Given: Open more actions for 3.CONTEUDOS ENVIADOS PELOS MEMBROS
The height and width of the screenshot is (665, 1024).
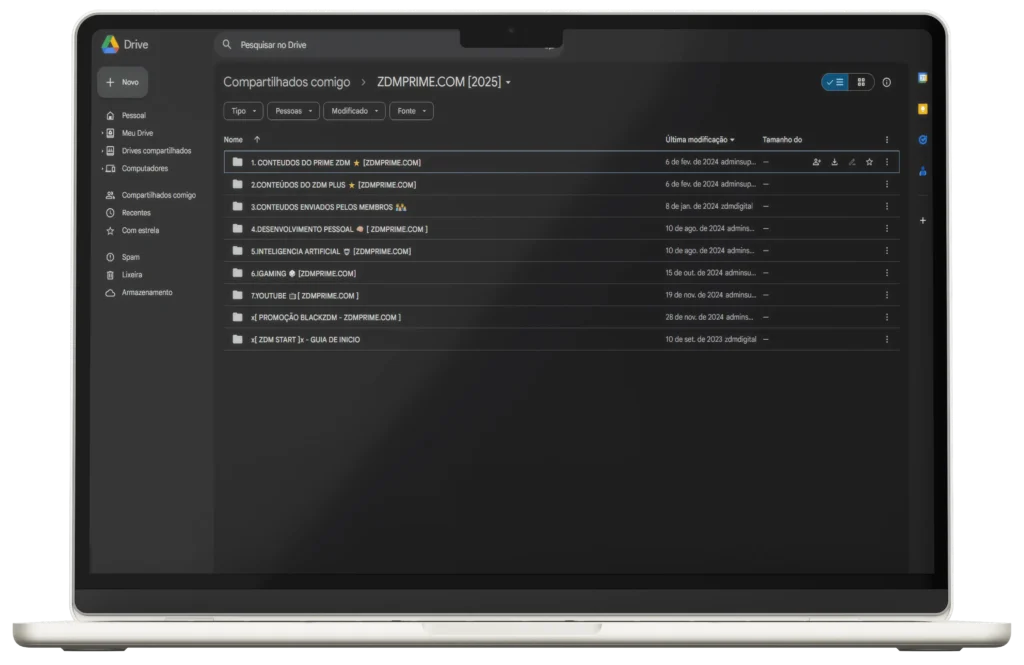Looking at the screenshot, I should (x=887, y=206).
